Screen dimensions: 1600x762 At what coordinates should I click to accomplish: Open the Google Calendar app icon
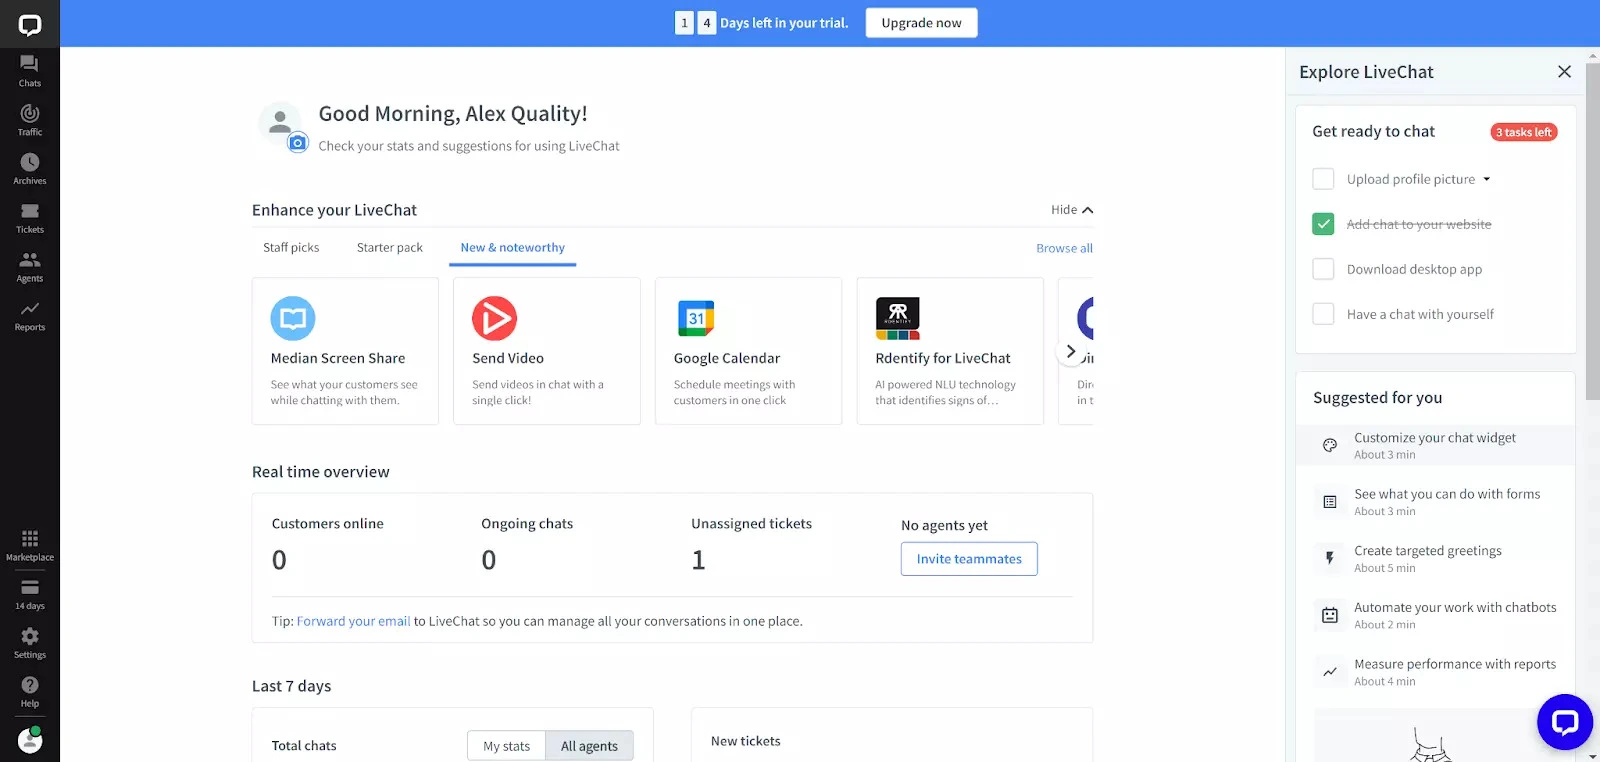pyautogui.click(x=696, y=319)
